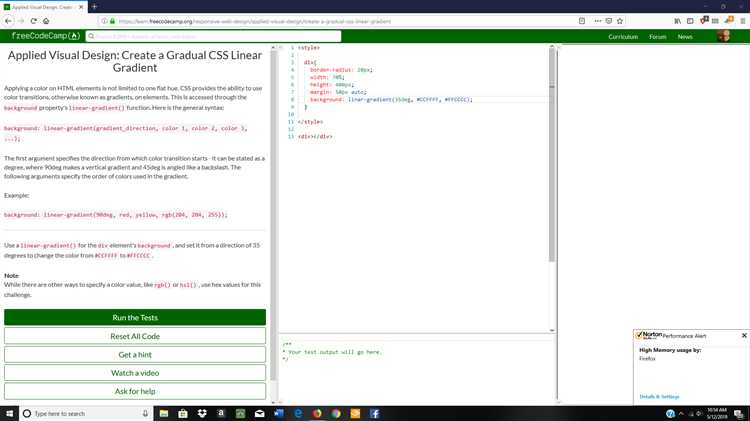Screen dimensions: 750x421
Task: Open a new browser tab
Action: 95,6
